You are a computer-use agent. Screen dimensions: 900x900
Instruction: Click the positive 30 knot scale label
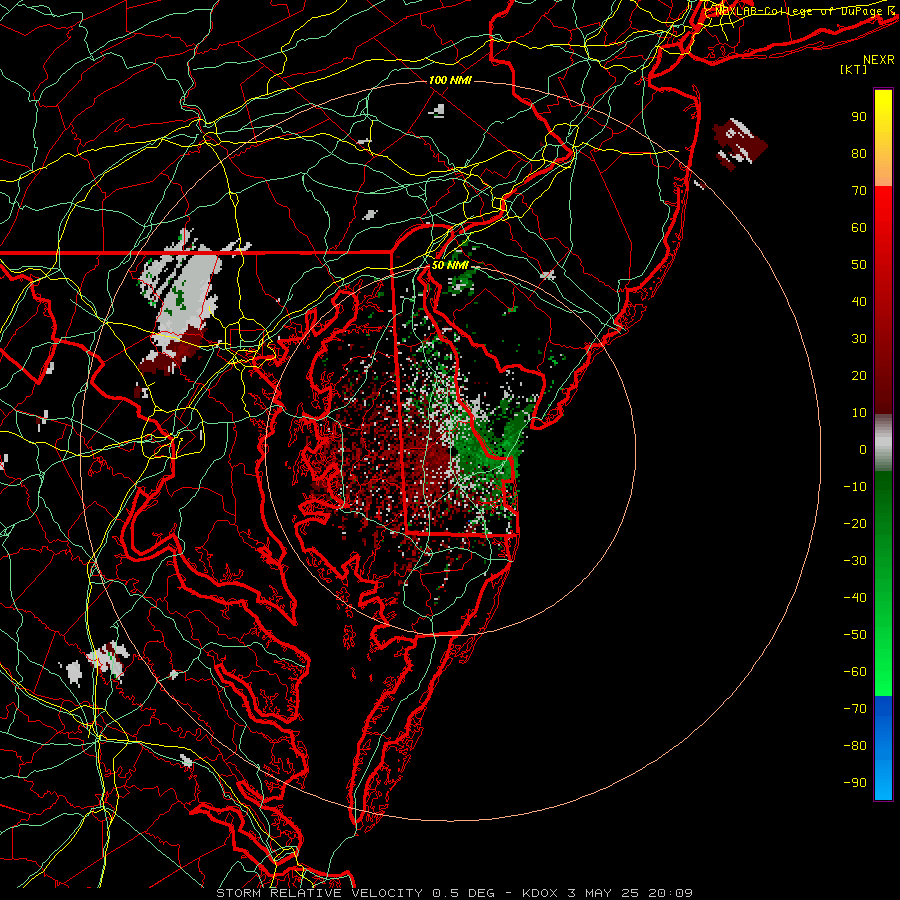[859, 339]
